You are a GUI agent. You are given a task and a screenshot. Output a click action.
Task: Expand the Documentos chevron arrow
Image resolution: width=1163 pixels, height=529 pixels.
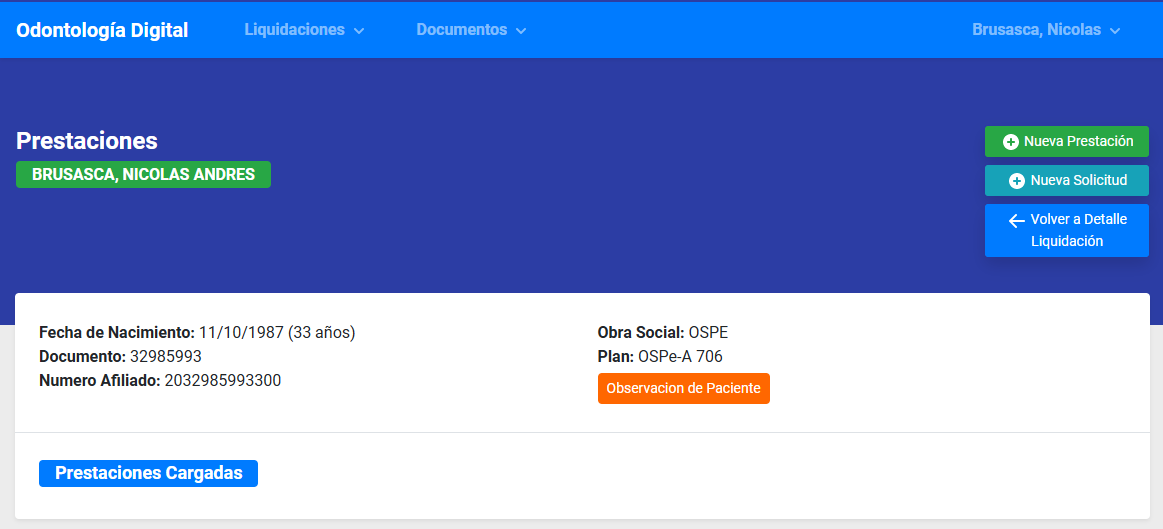(x=521, y=31)
